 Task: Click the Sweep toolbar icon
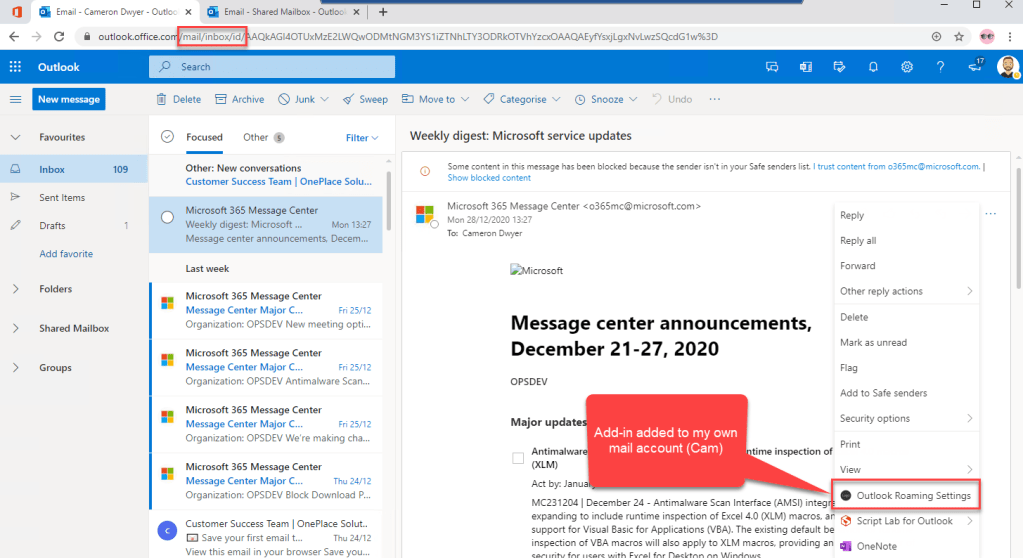point(365,100)
